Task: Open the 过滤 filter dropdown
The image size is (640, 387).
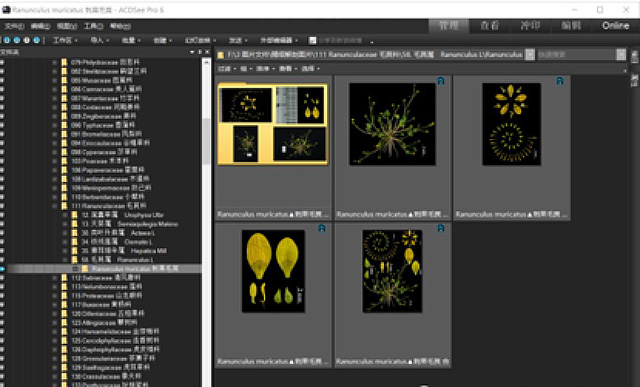Action: point(227,69)
